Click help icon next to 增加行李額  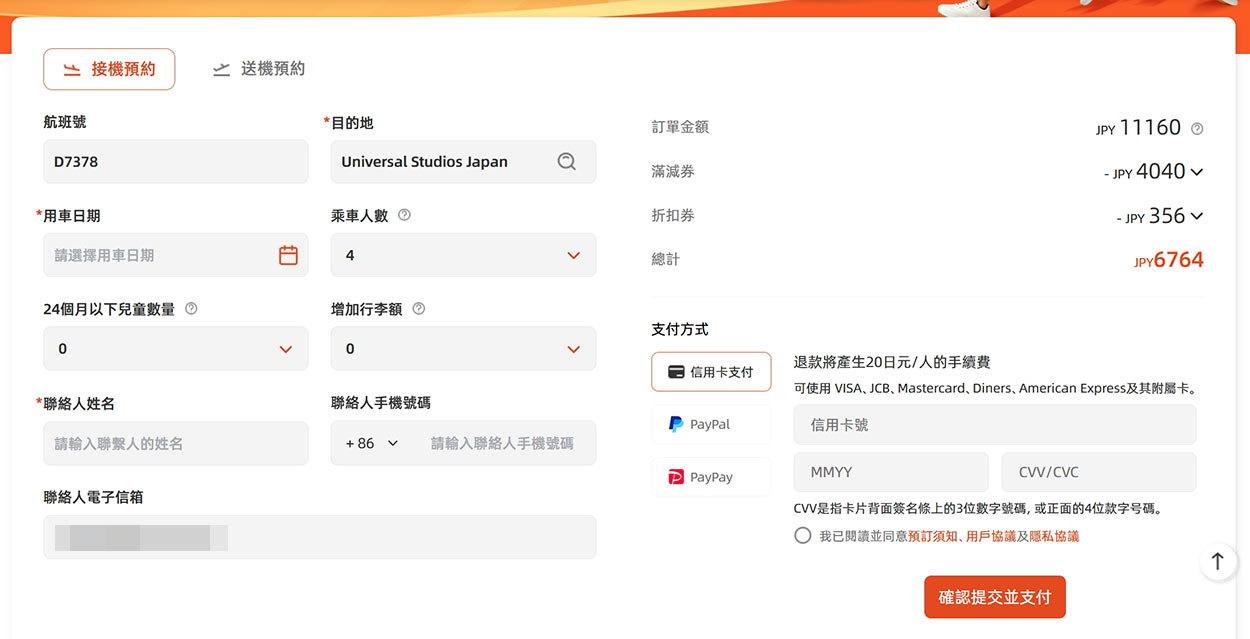pyautogui.click(x=418, y=309)
